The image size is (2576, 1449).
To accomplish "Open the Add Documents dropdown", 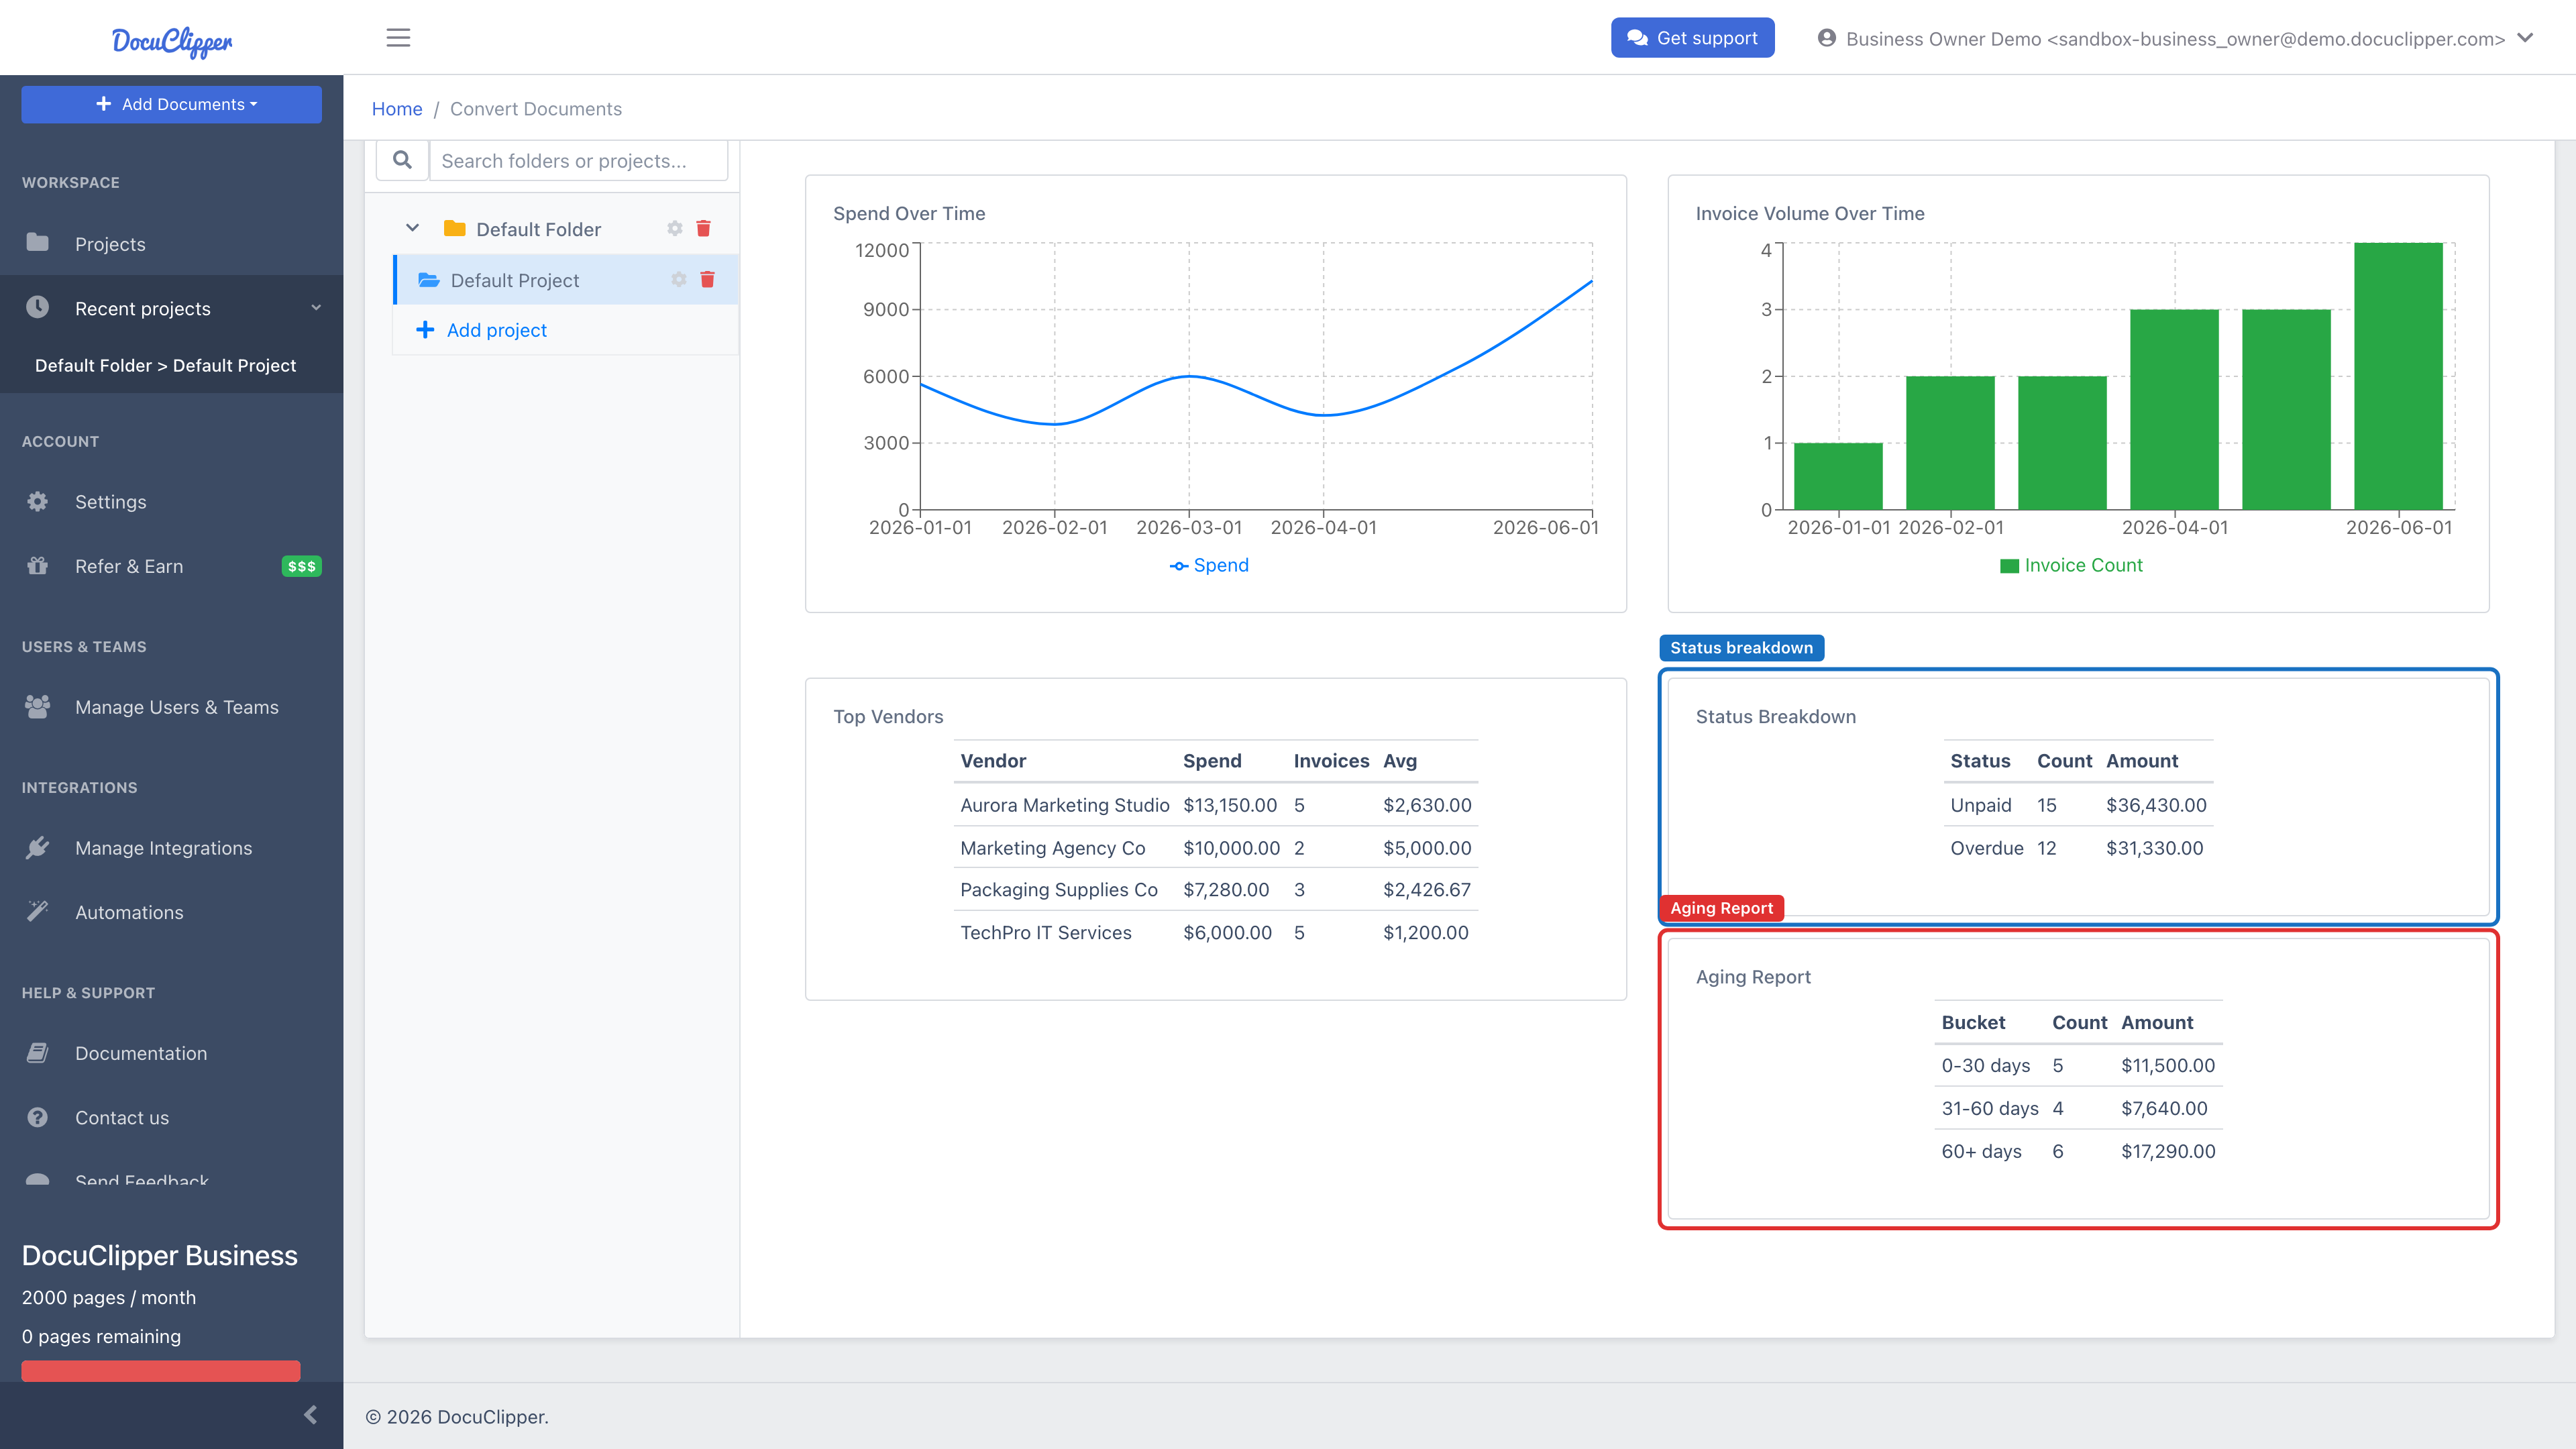I will (172, 104).
